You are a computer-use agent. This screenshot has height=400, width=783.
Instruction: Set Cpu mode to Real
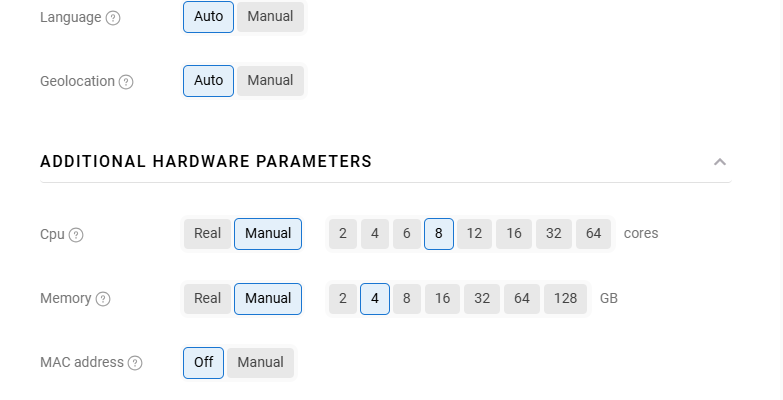[207, 234]
